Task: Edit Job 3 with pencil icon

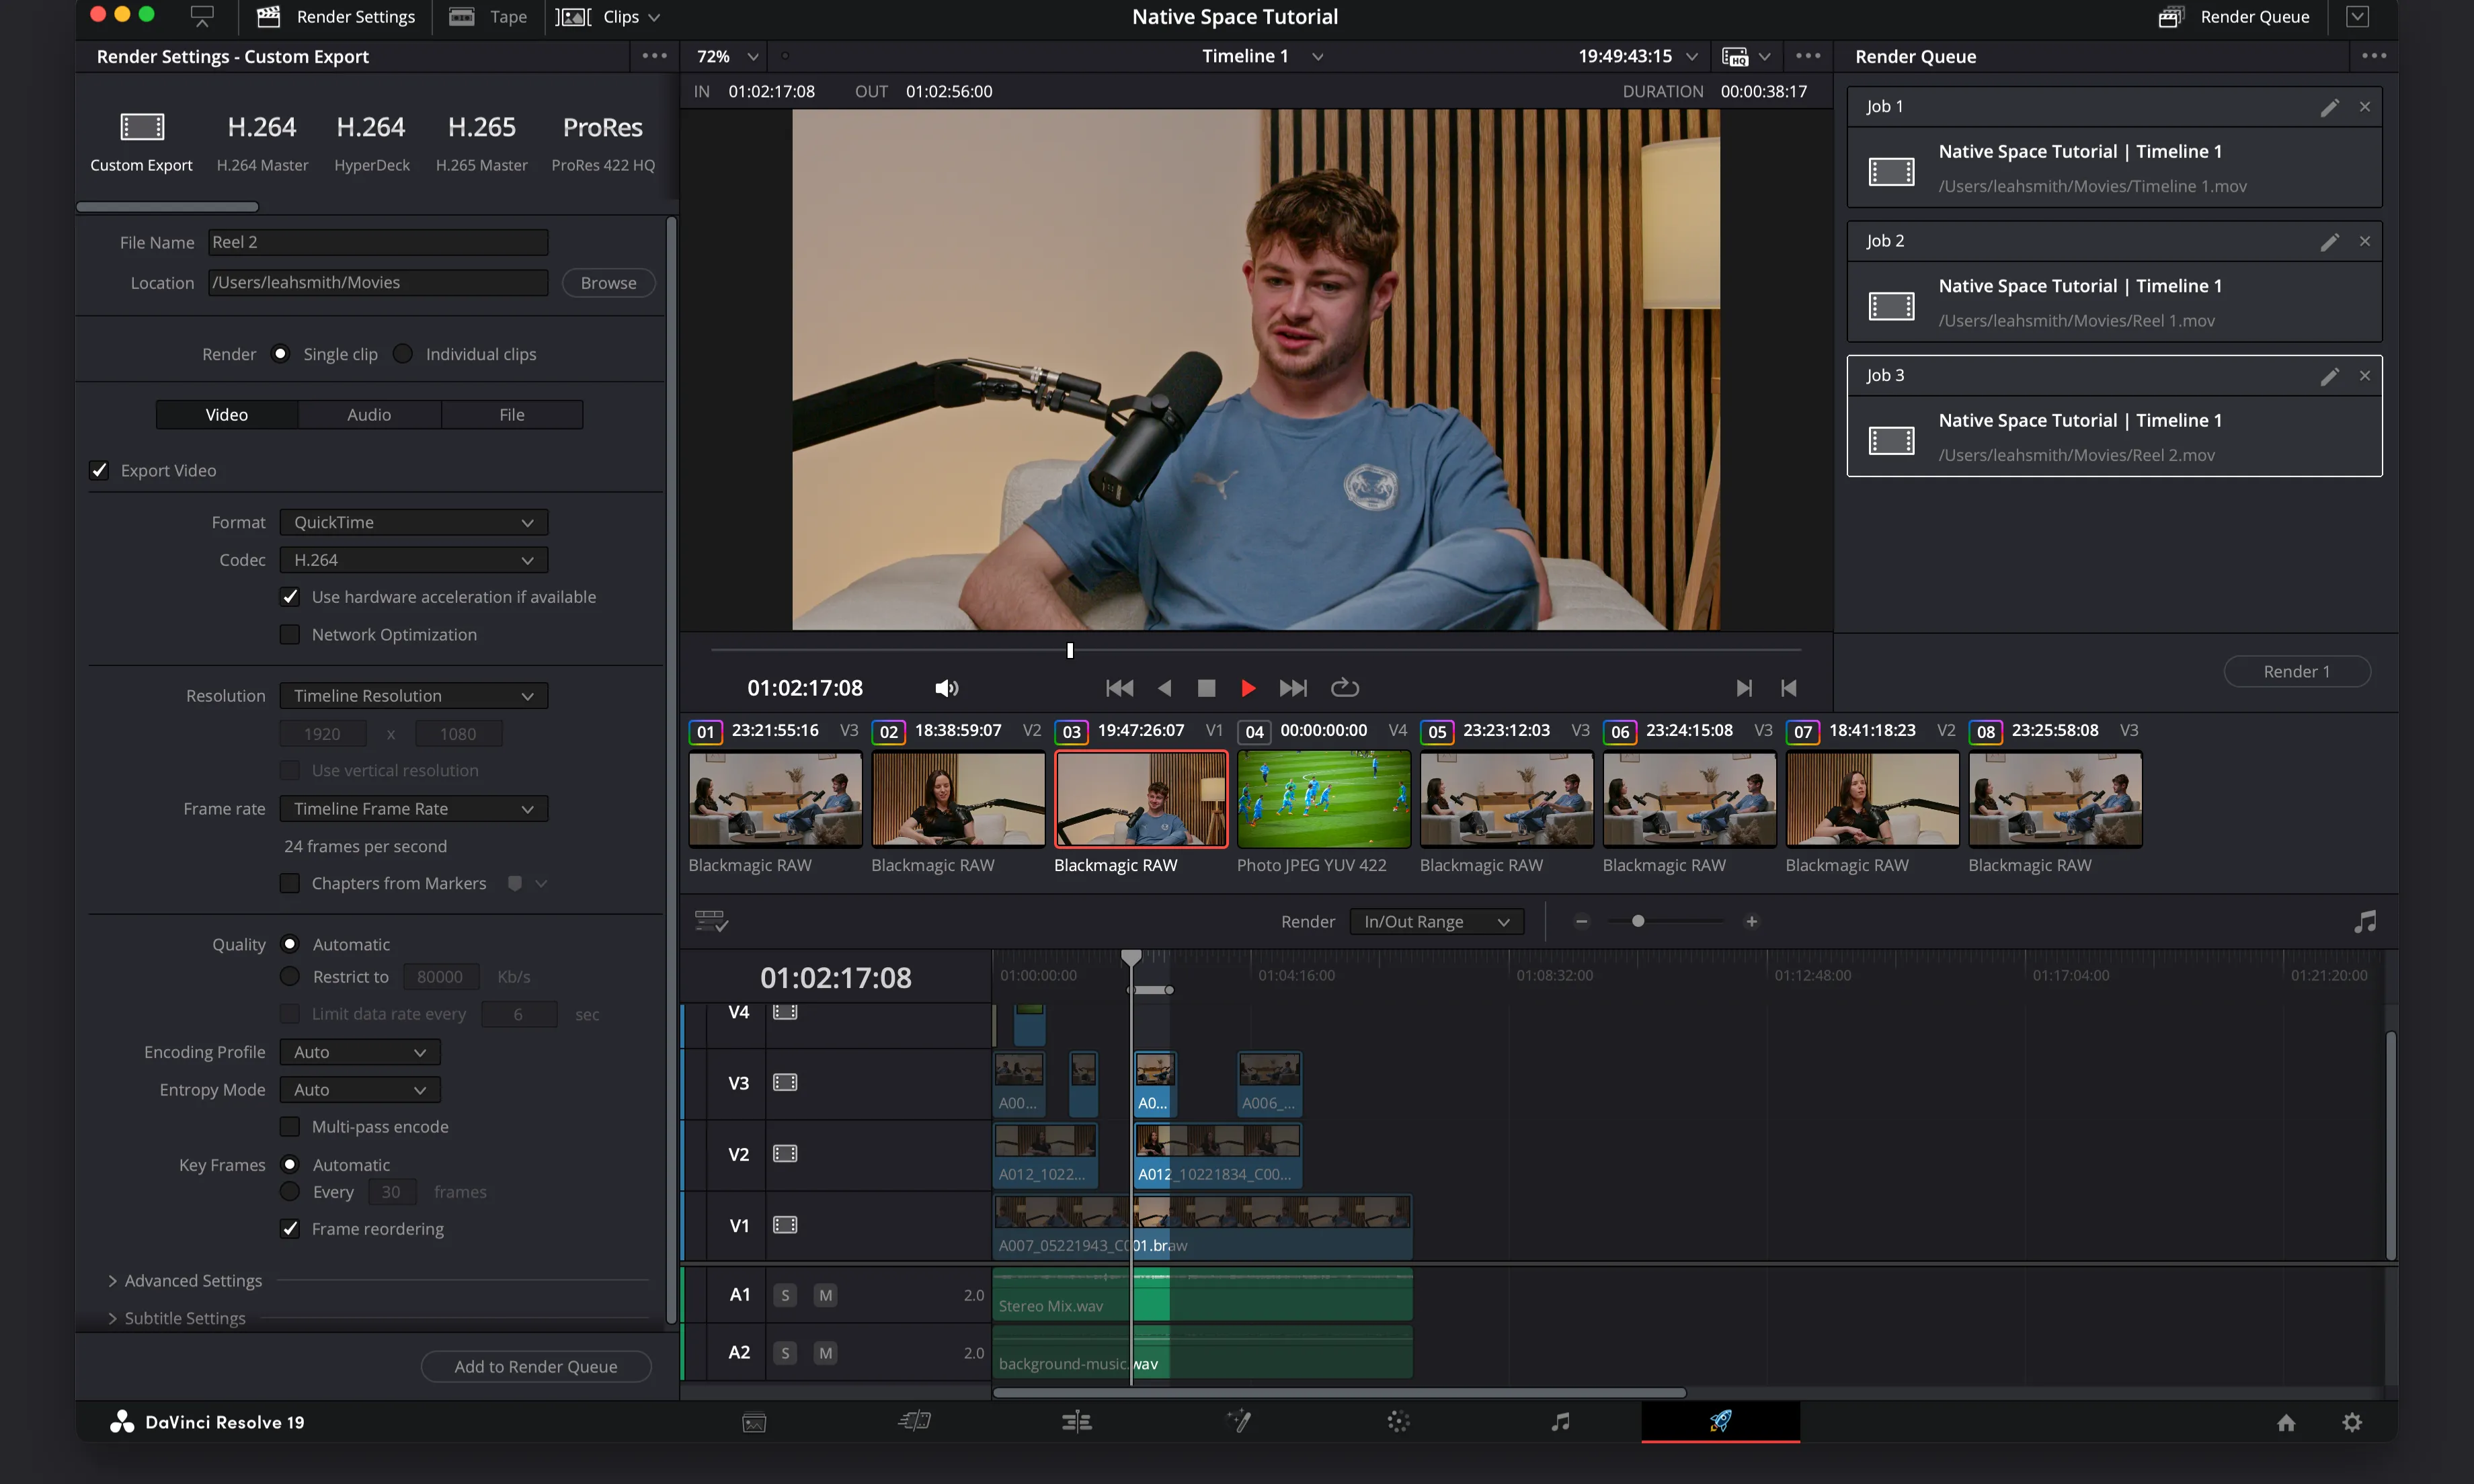Action: tap(2329, 376)
